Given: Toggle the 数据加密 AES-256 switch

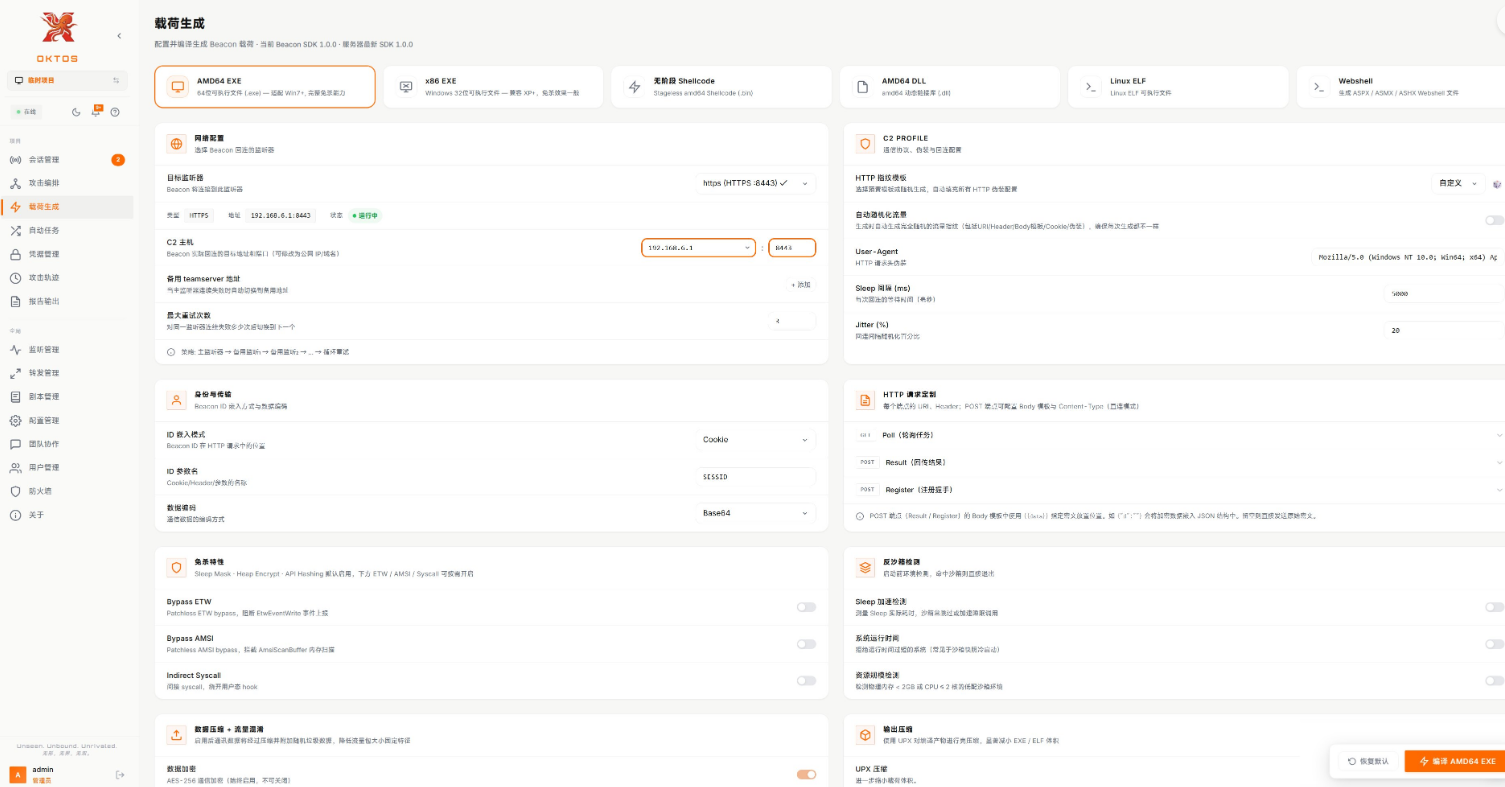Looking at the screenshot, I should pos(806,774).
